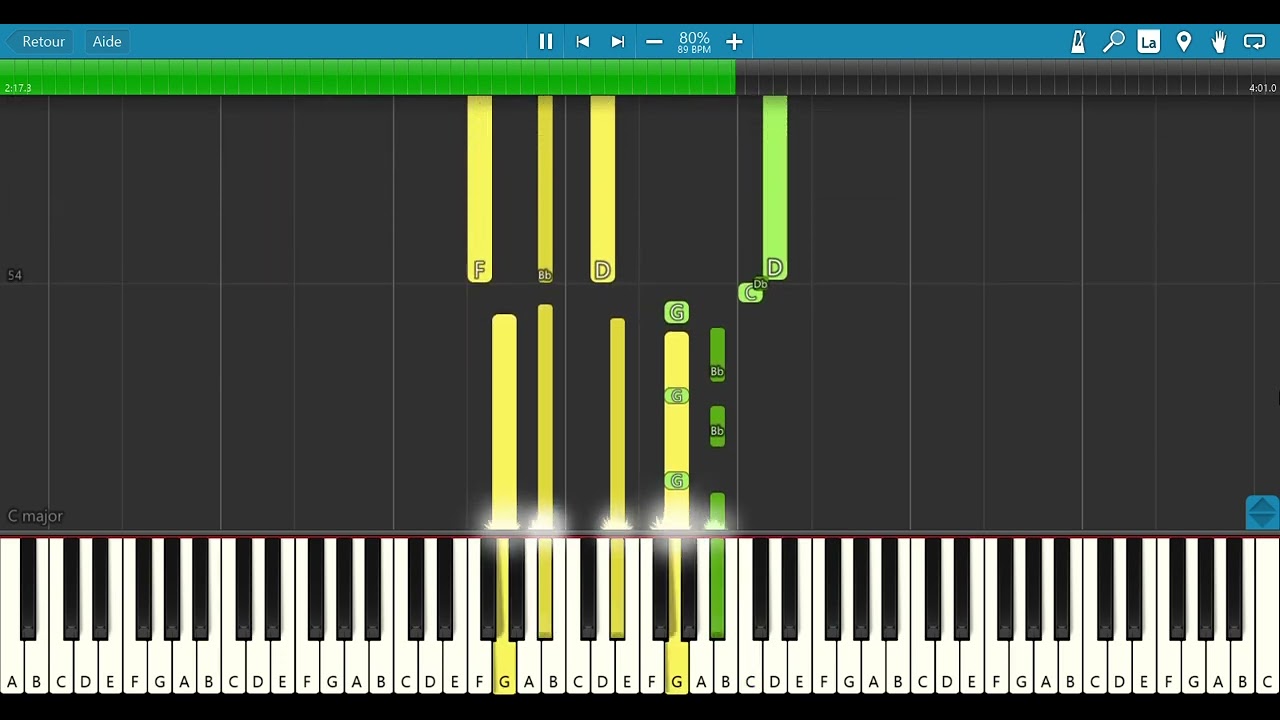
Task: Open the zoom magnifier tool
Action: coord(1113,42)
